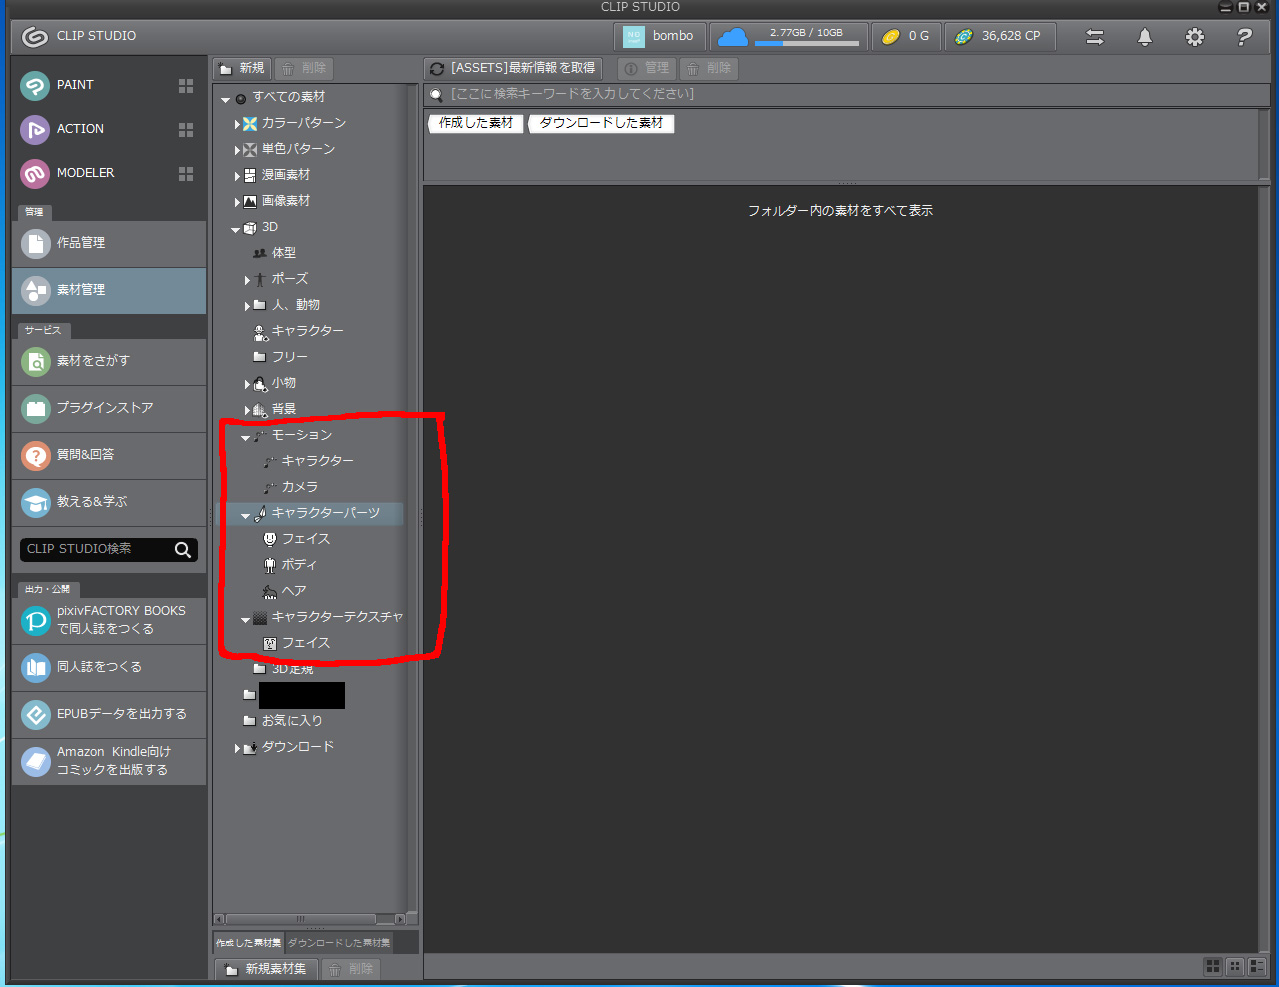Open the Clip Studio ACTION app icon
Image resolution: width=1279 pixels, height=987 pixels.
pyautogui.click(x=35, y=129)
